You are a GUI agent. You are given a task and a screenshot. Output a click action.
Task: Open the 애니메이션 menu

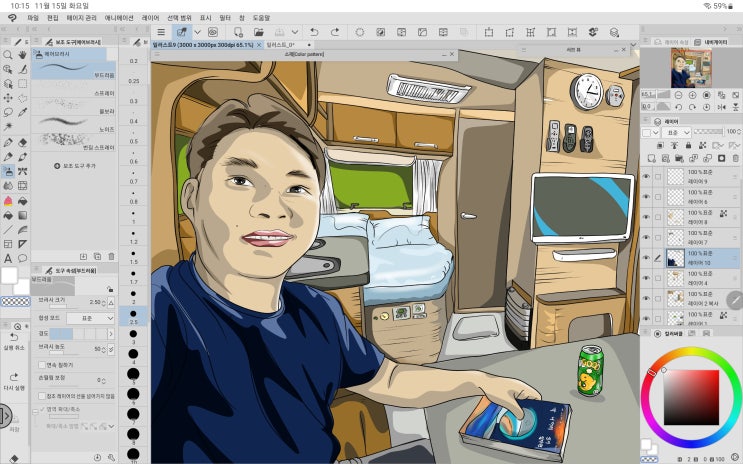coord(119,18)
